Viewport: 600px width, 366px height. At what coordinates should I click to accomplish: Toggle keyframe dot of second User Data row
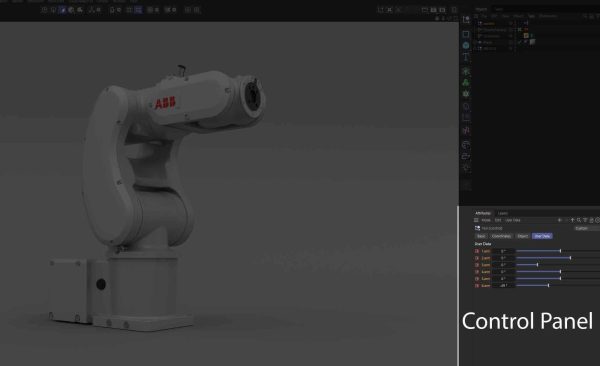point(477,258)
